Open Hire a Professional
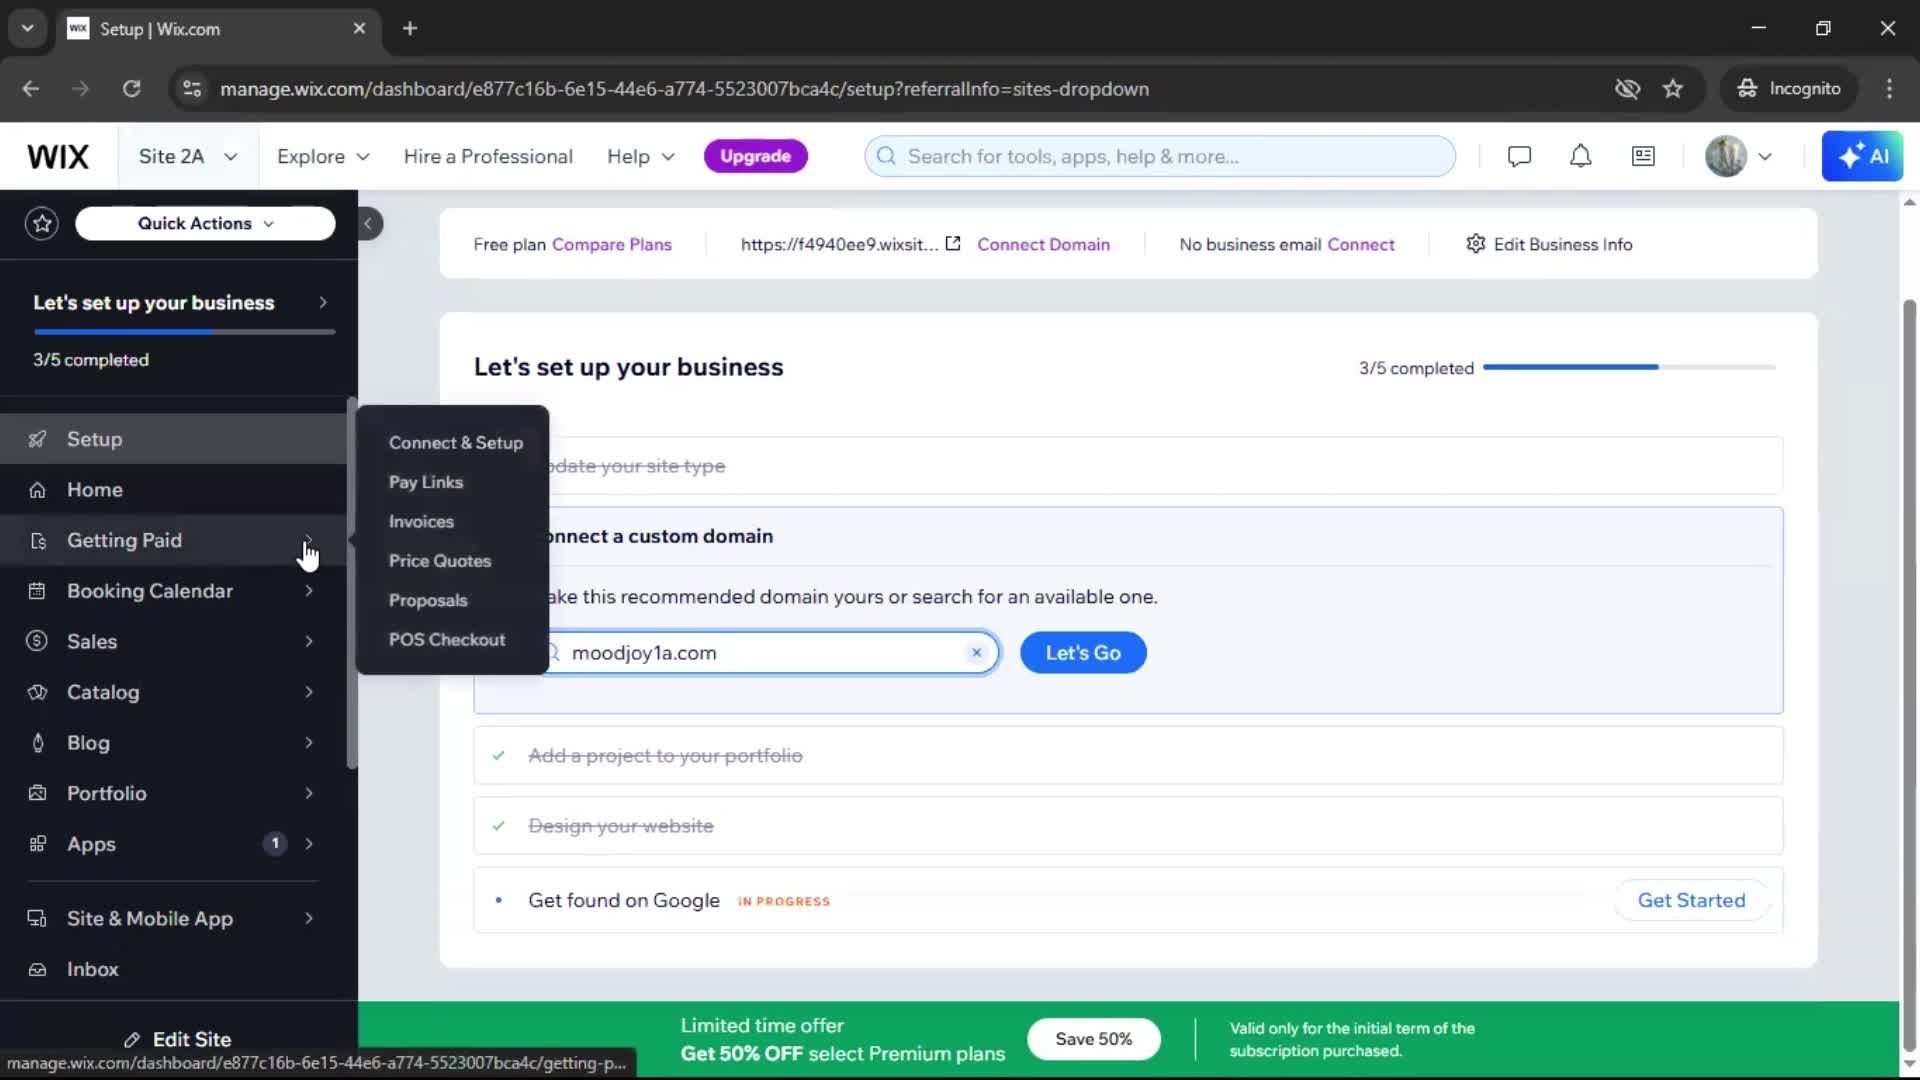Viewport: 1920px width, 1080px height. click(488, 156)
